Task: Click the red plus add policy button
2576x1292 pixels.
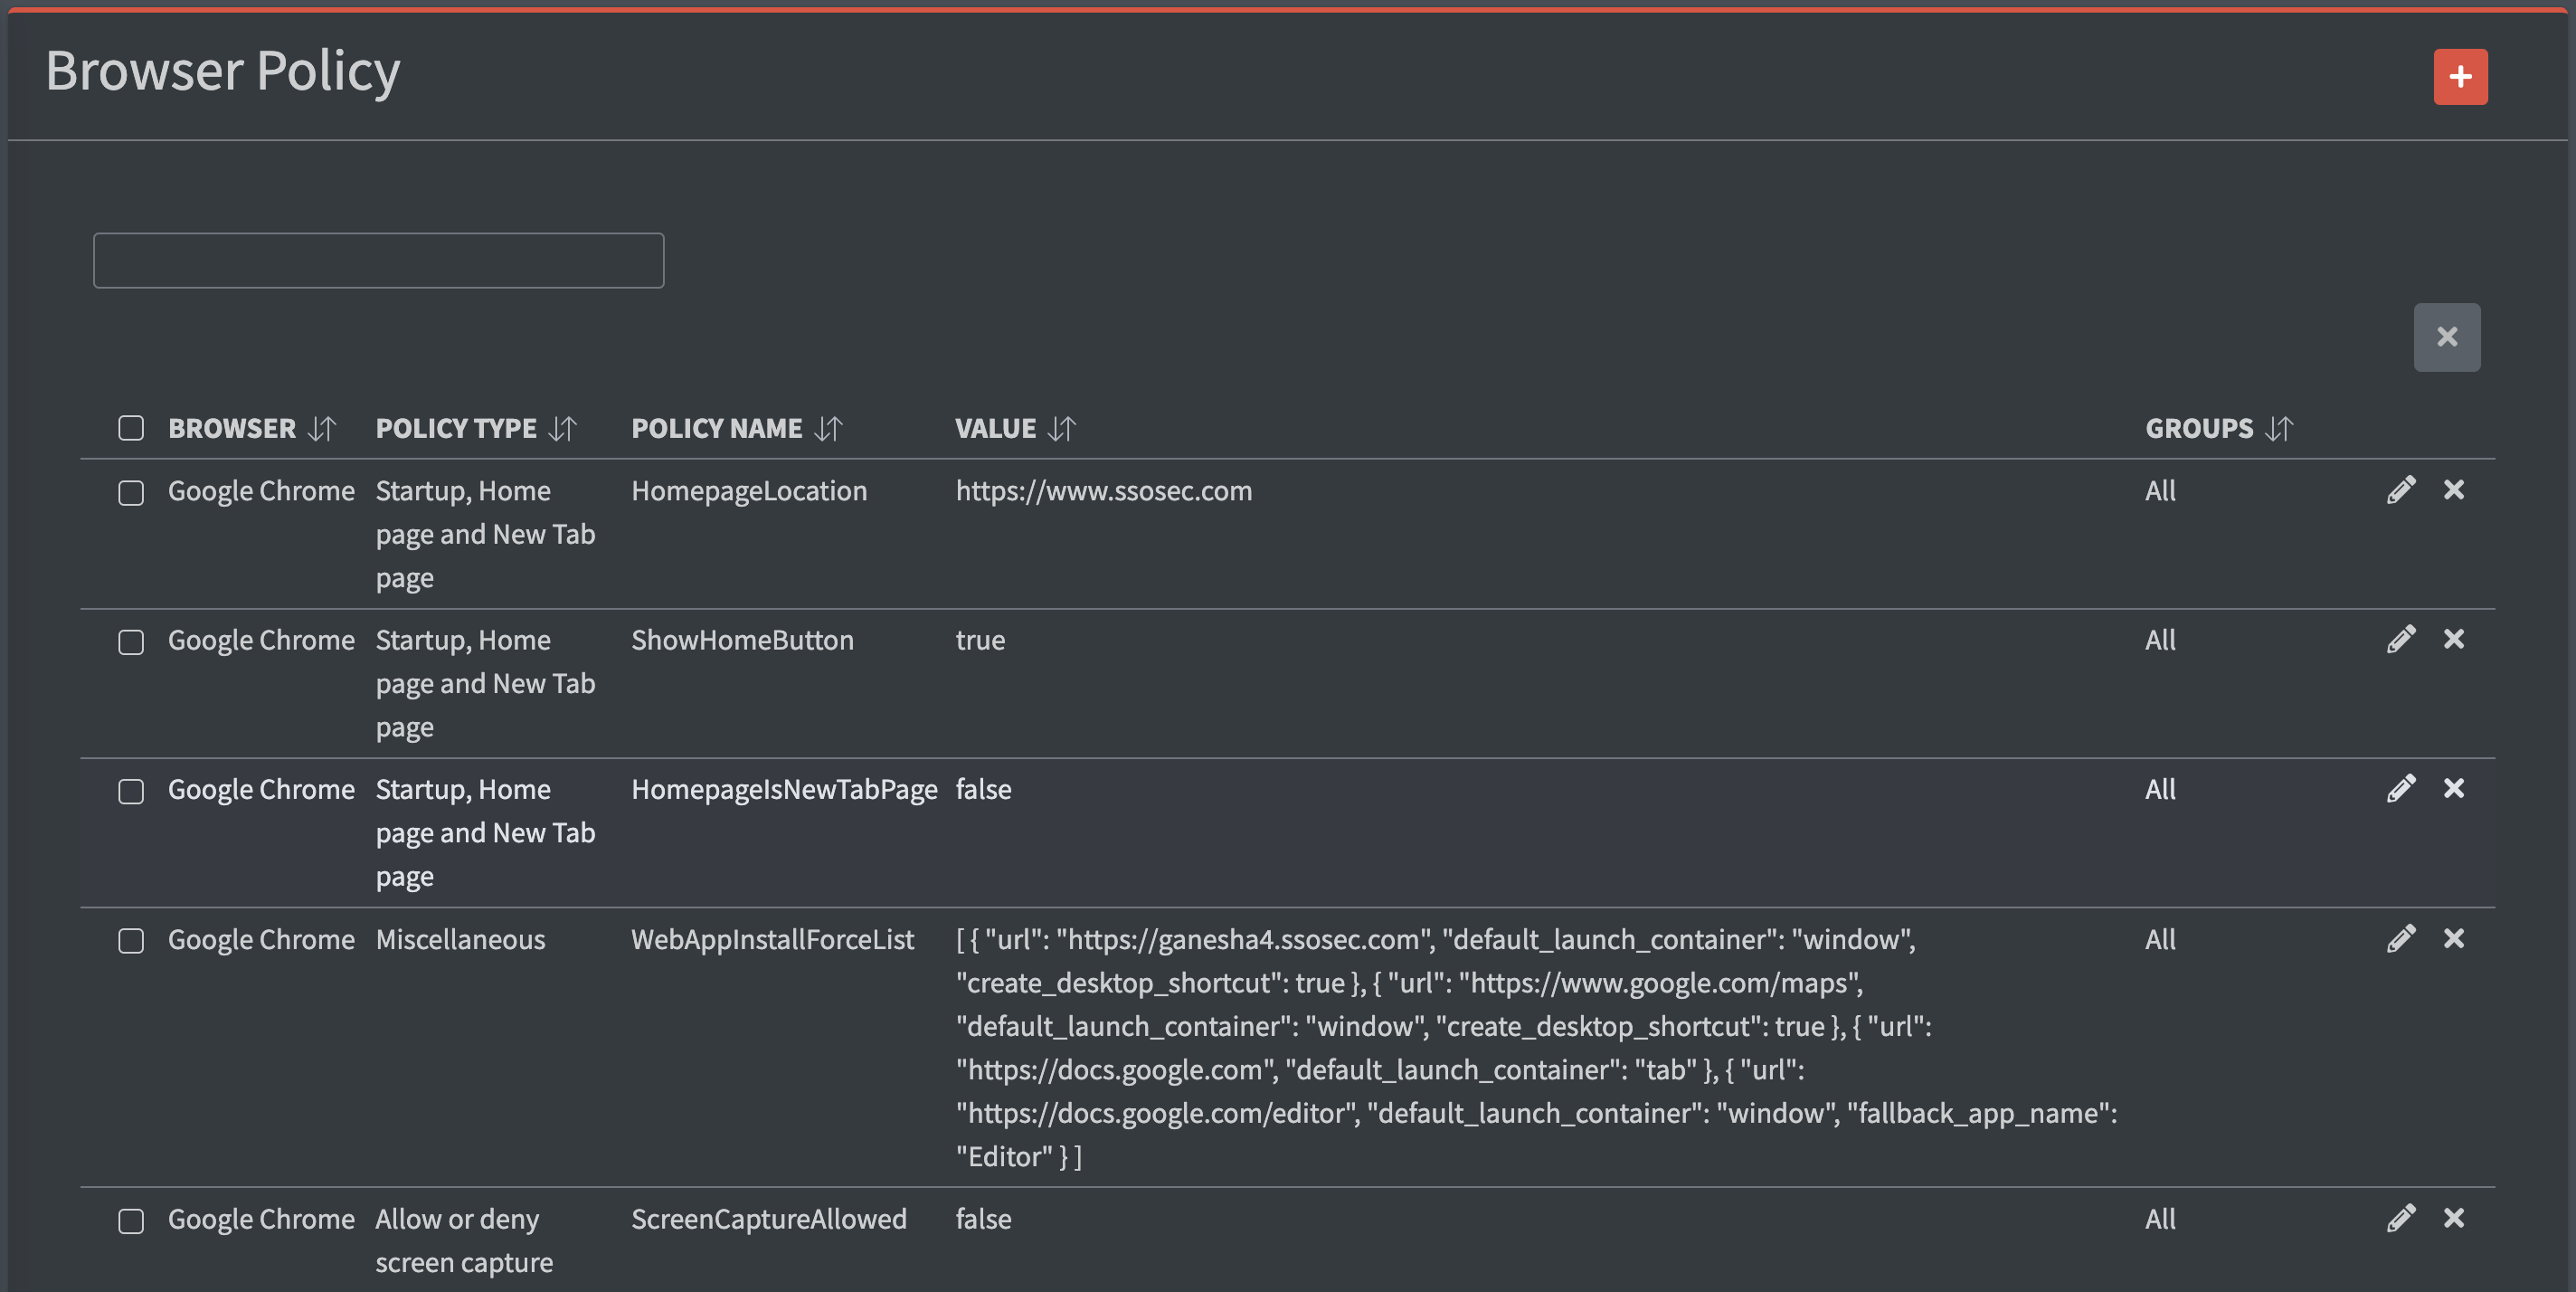Action: click(2459, 77)
